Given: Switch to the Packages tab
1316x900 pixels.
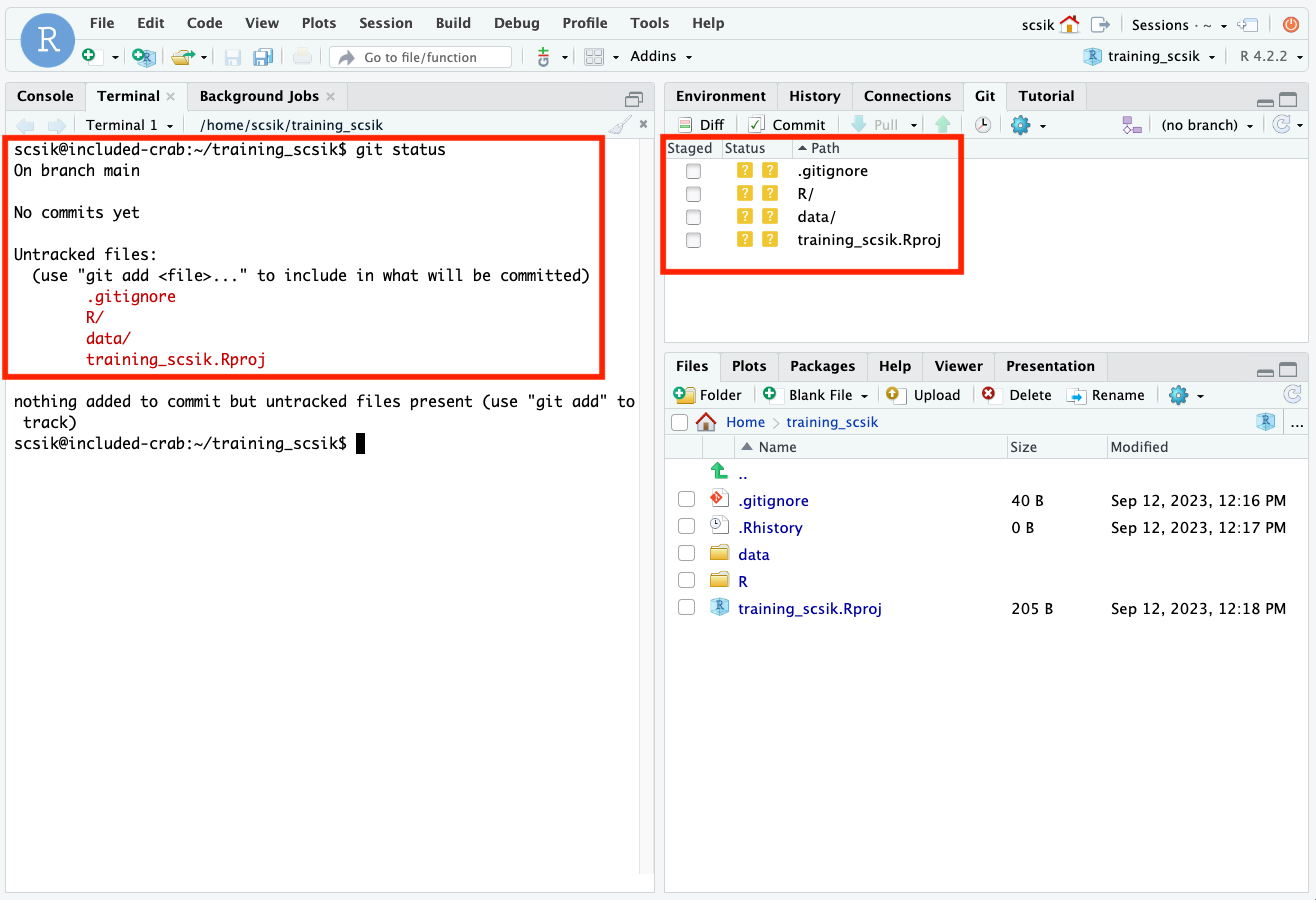Looking at the screenshot, I should click(822, 366).
